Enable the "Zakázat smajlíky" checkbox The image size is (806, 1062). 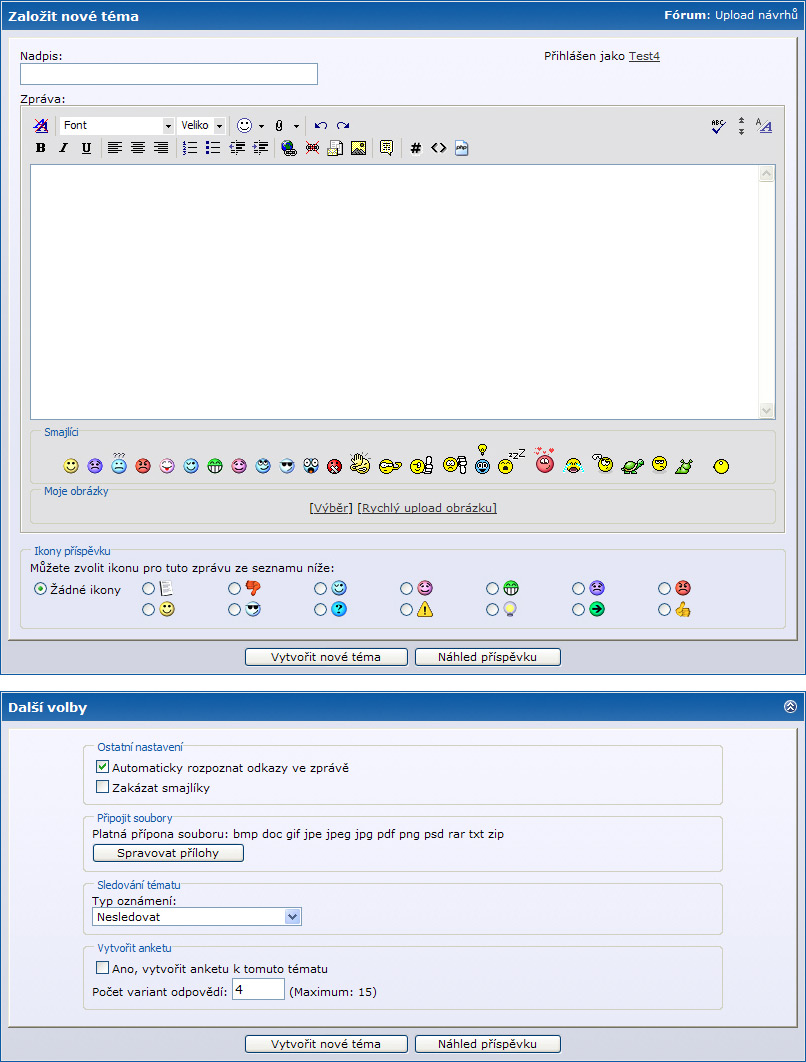[102, 787]
